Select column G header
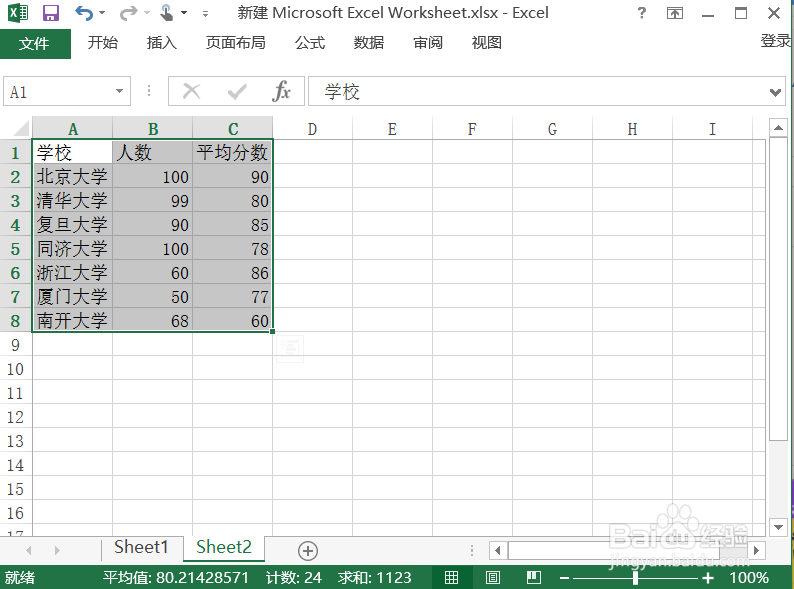The image size is (794, 589). coord(552,129)
